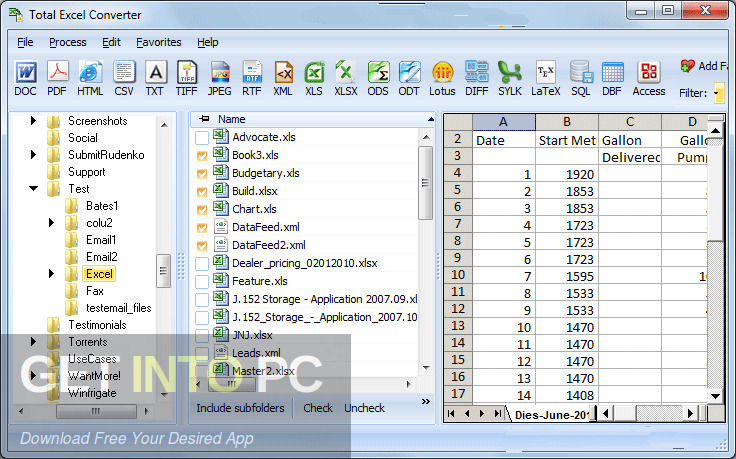Open the Process menu
736x459 pixels.
68,42
